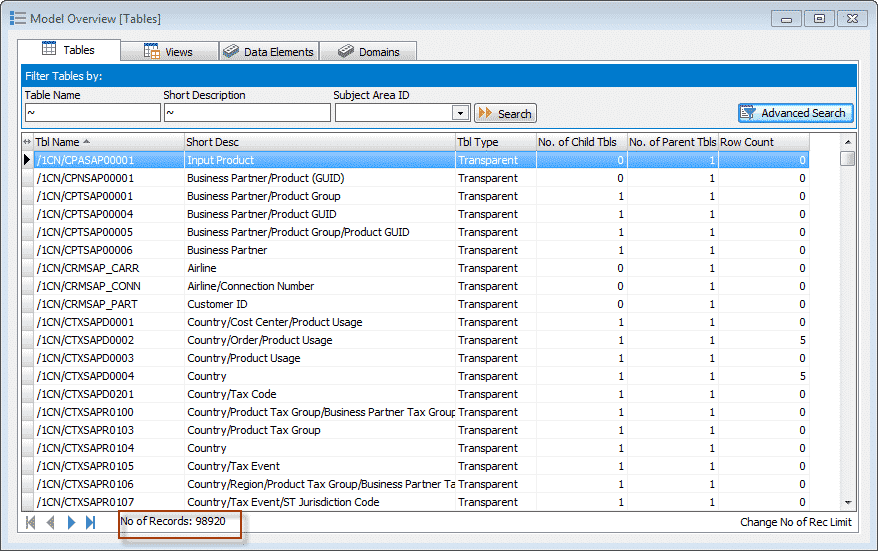
Task: Go to first page of records
Action: (31, 522)
